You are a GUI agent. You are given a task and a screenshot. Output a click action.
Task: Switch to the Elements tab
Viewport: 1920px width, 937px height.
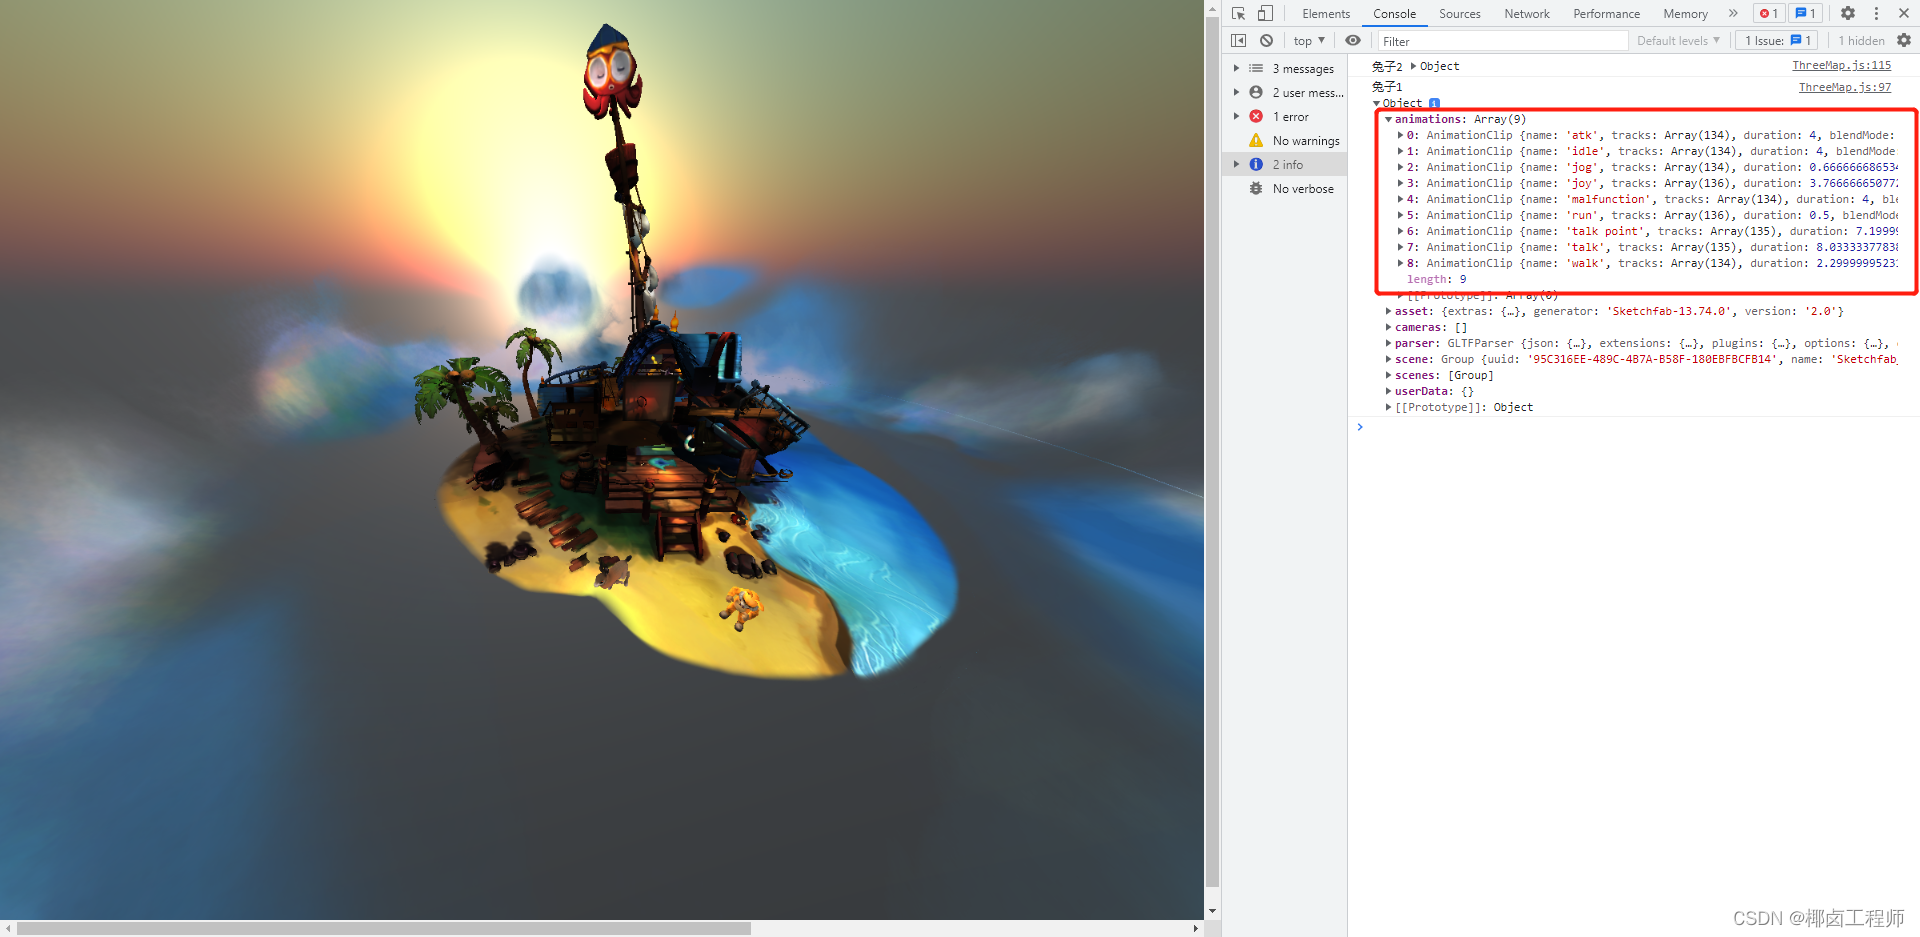tap(1326, 14)
